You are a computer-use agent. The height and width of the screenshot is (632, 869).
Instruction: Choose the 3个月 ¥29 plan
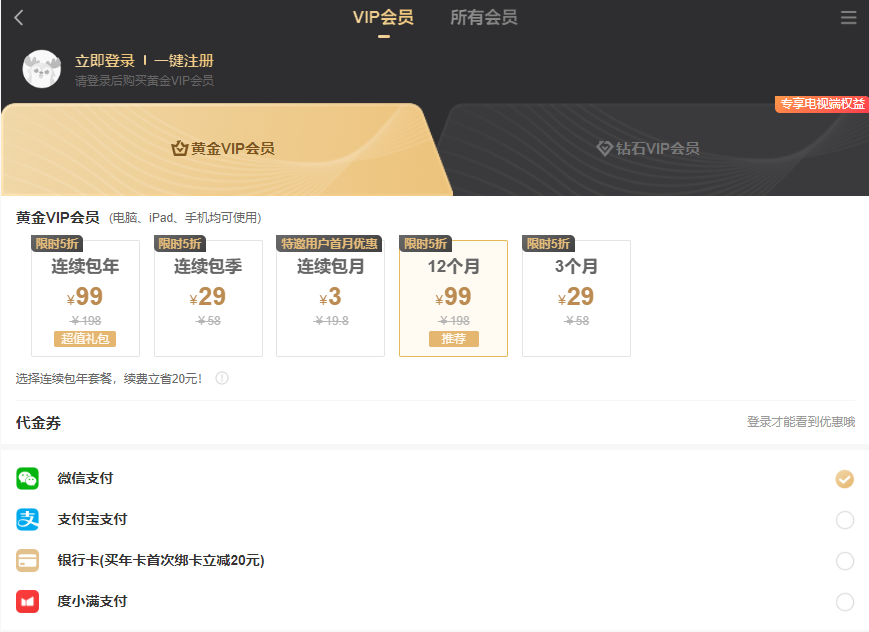576,298
